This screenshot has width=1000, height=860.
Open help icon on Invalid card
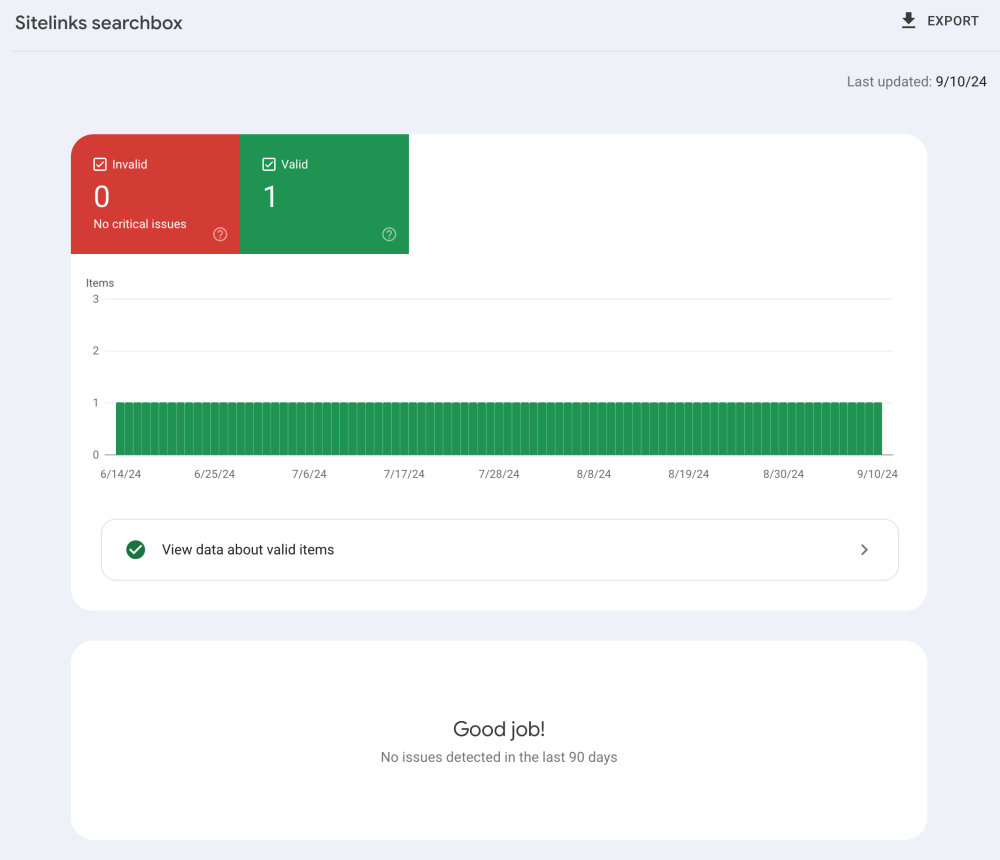pyautogui.click(x=220, y=234)
